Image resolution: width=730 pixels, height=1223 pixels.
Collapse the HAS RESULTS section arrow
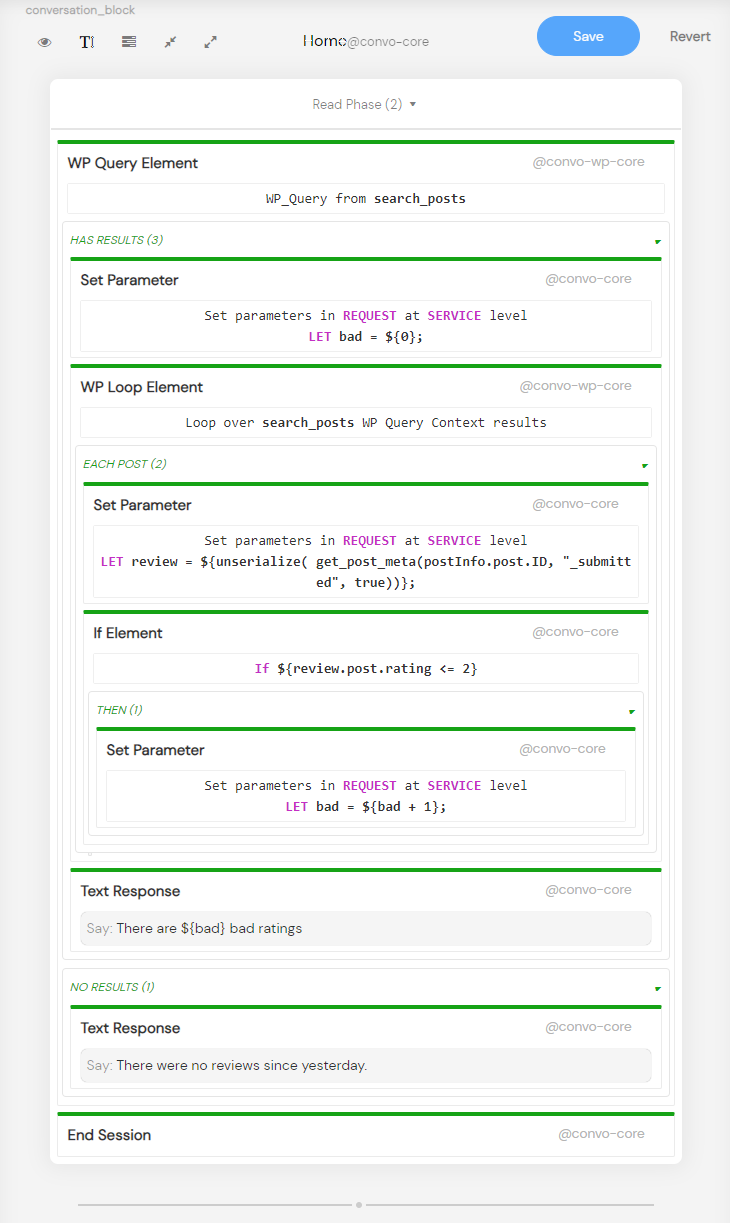[x=657, y=241]
